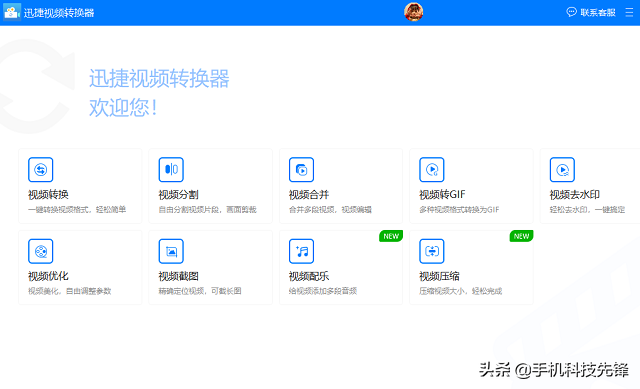The width and height of the screenshot is (640, 389).
Task: Open the 视频配乐 music note icon
Action: [301, 251]
